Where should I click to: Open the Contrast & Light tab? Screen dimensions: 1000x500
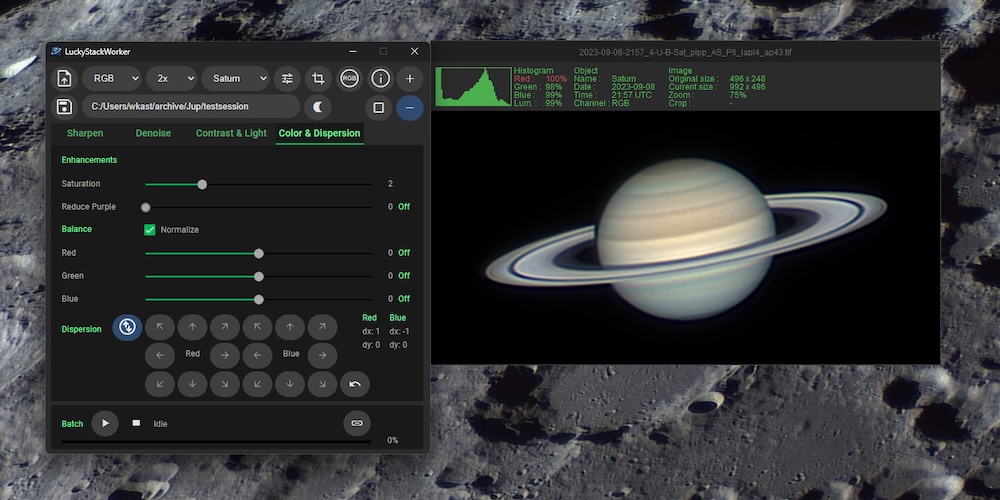tap(231, 133)
